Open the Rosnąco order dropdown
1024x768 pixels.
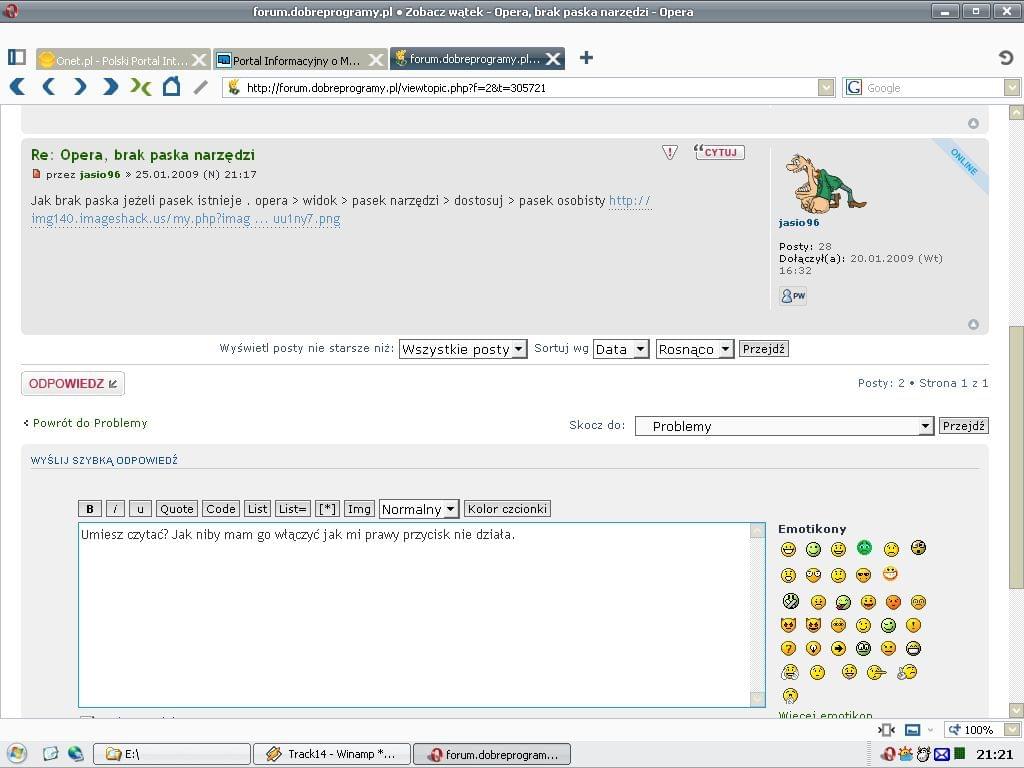coord(695,349)
